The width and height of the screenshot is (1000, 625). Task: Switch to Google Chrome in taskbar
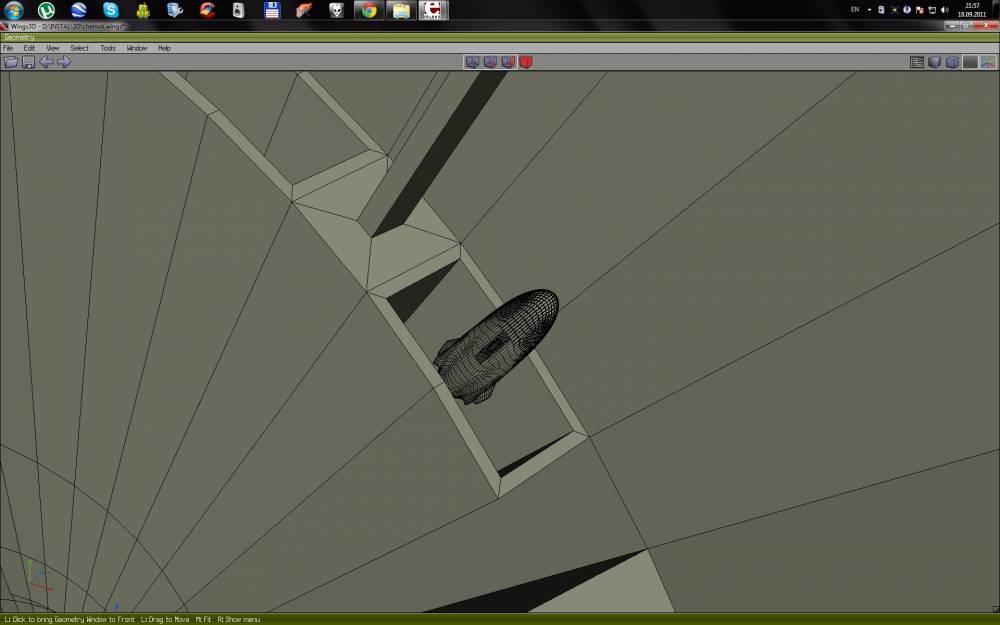coord(369,10)
